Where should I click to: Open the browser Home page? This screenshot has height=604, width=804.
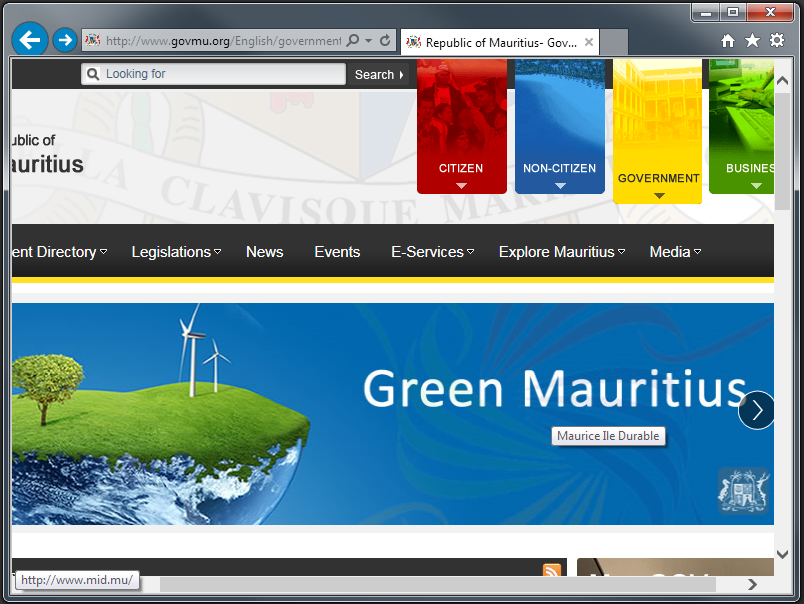(x=728, y=41)
